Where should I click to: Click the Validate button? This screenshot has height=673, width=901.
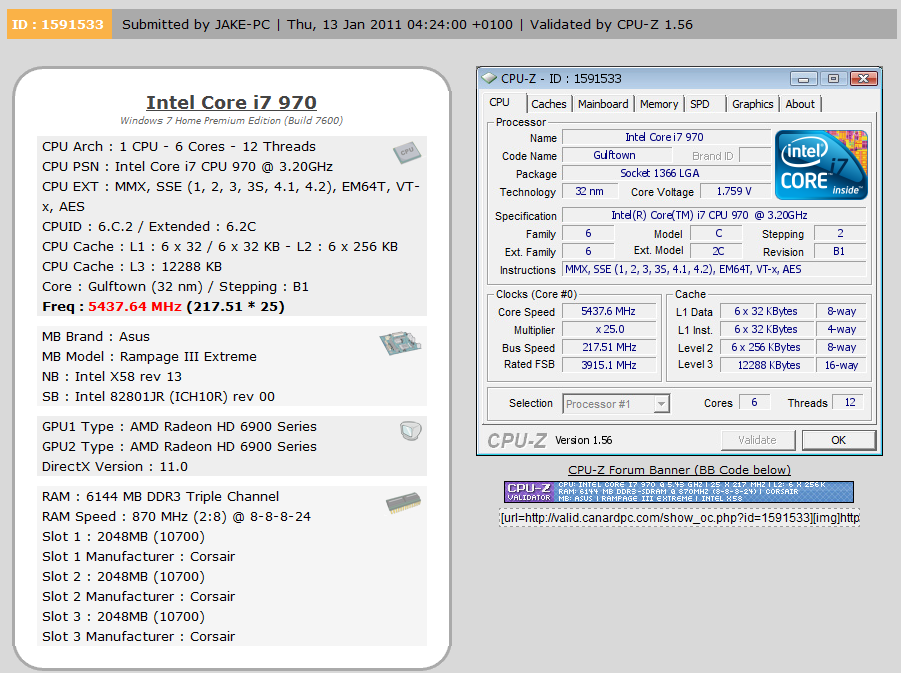757,440
